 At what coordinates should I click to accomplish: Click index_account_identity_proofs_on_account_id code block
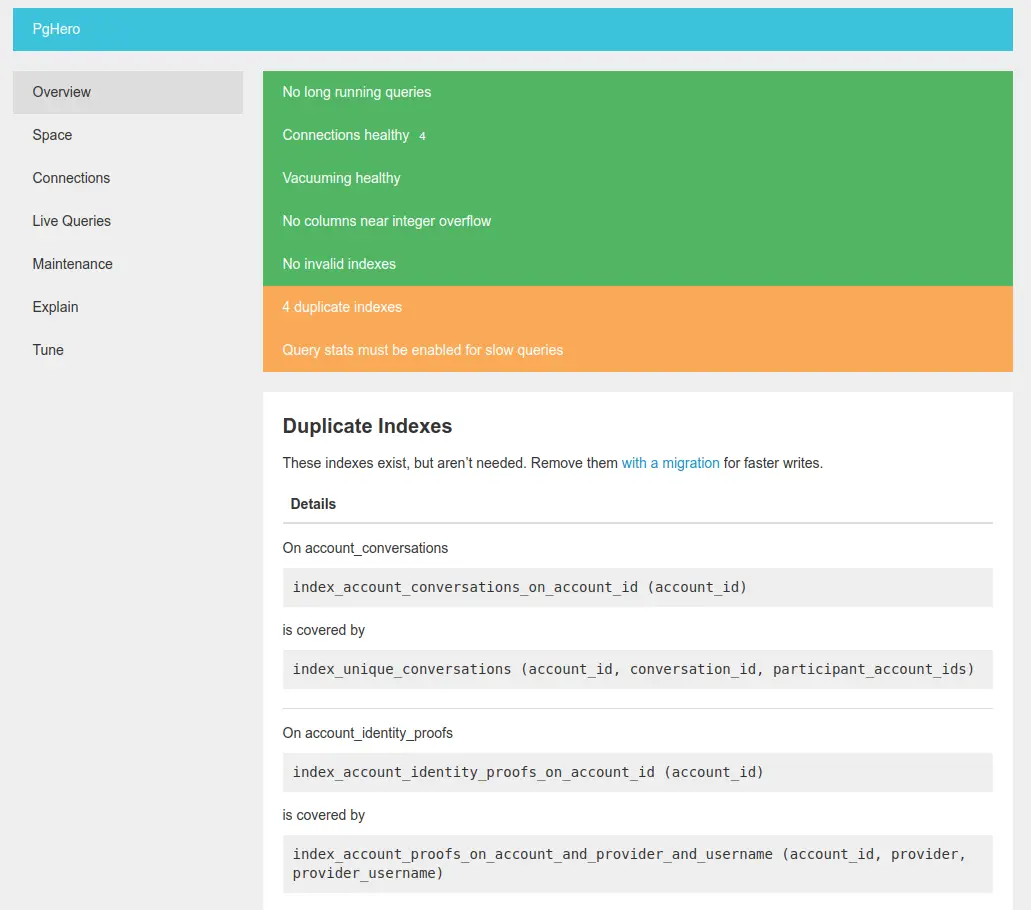click(x=637, y=772)
